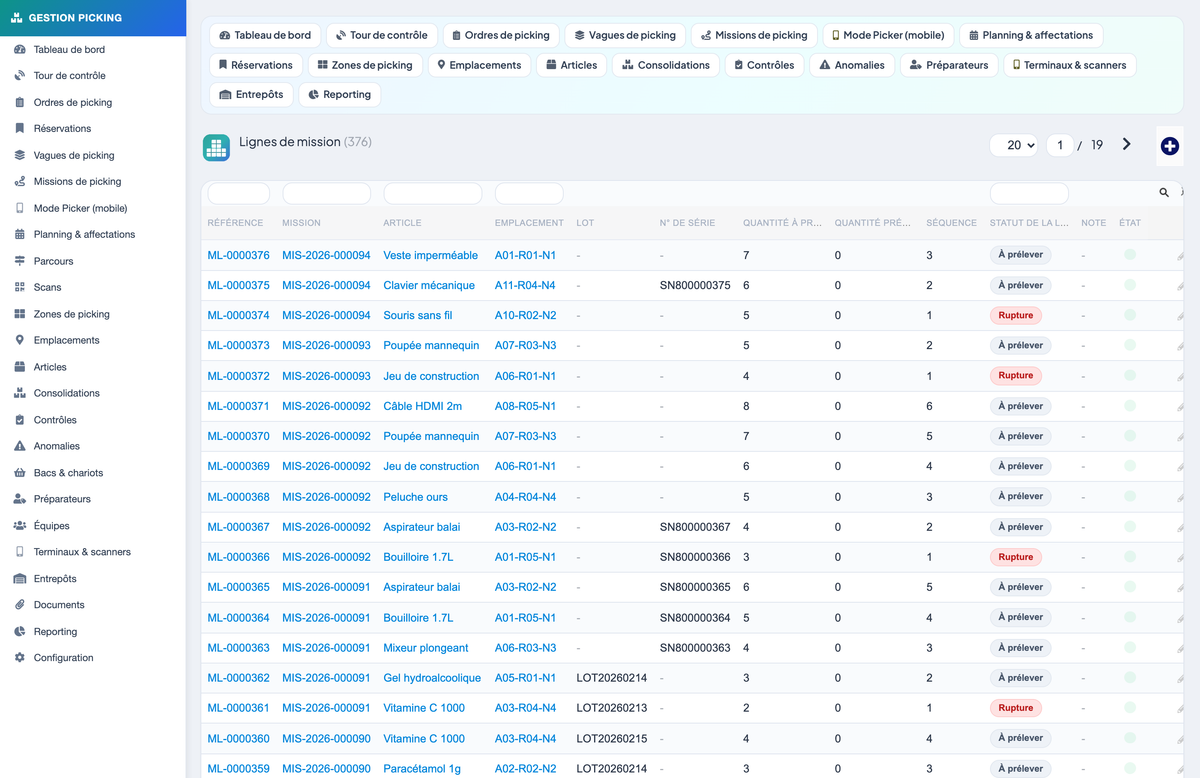Click the status dot on row ML-0000371
Viewport: 1200px width, 778px height.
click(x=1130, y=406)
